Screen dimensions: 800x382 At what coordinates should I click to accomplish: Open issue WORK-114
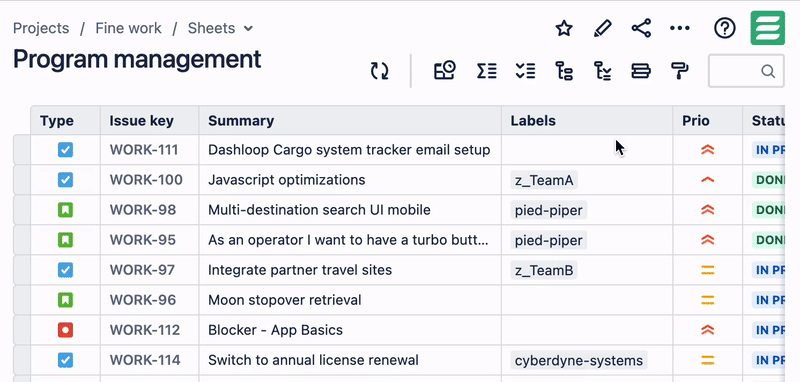[145, 360]
